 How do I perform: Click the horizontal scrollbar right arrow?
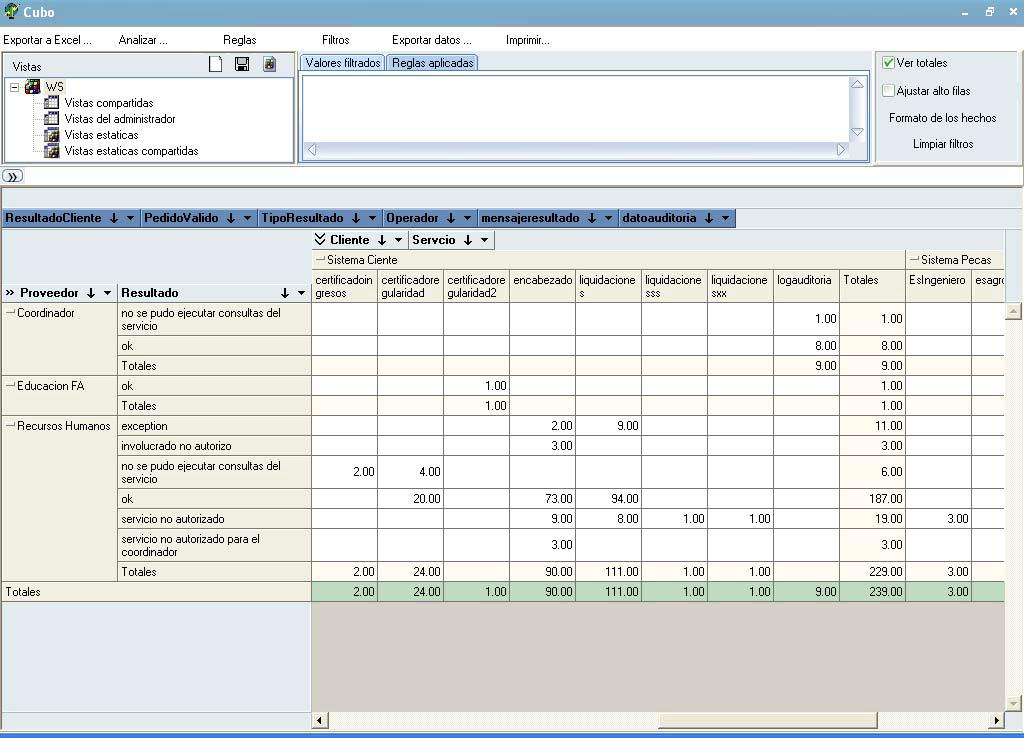997,720
